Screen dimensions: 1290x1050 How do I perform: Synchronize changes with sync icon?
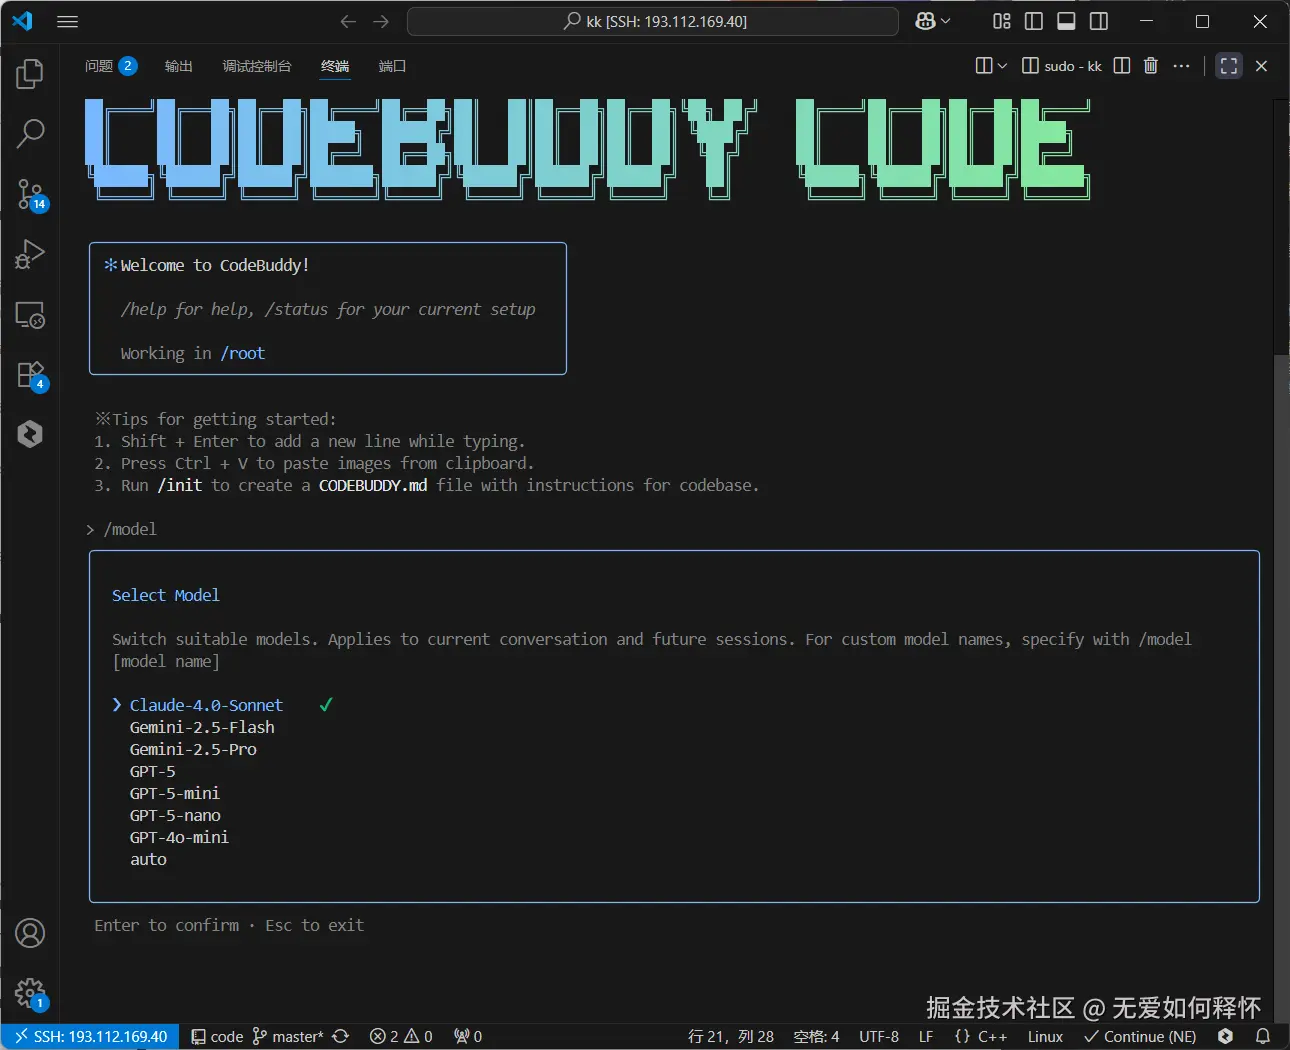pyautogui.click(x=340, y=1036)
